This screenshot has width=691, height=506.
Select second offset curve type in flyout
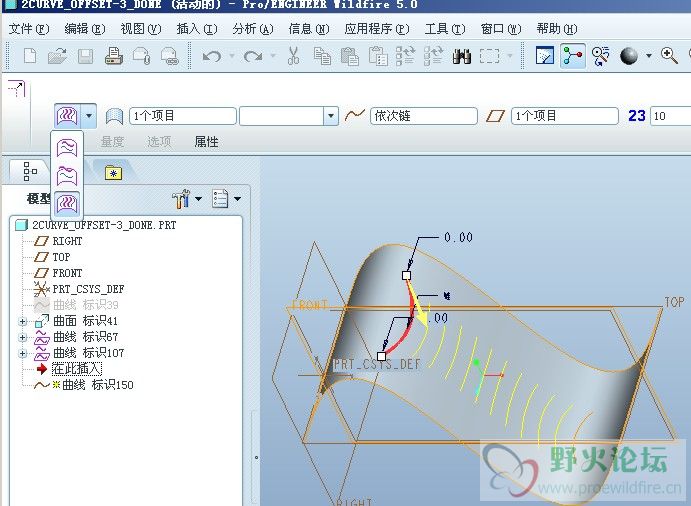coord(67,175)
